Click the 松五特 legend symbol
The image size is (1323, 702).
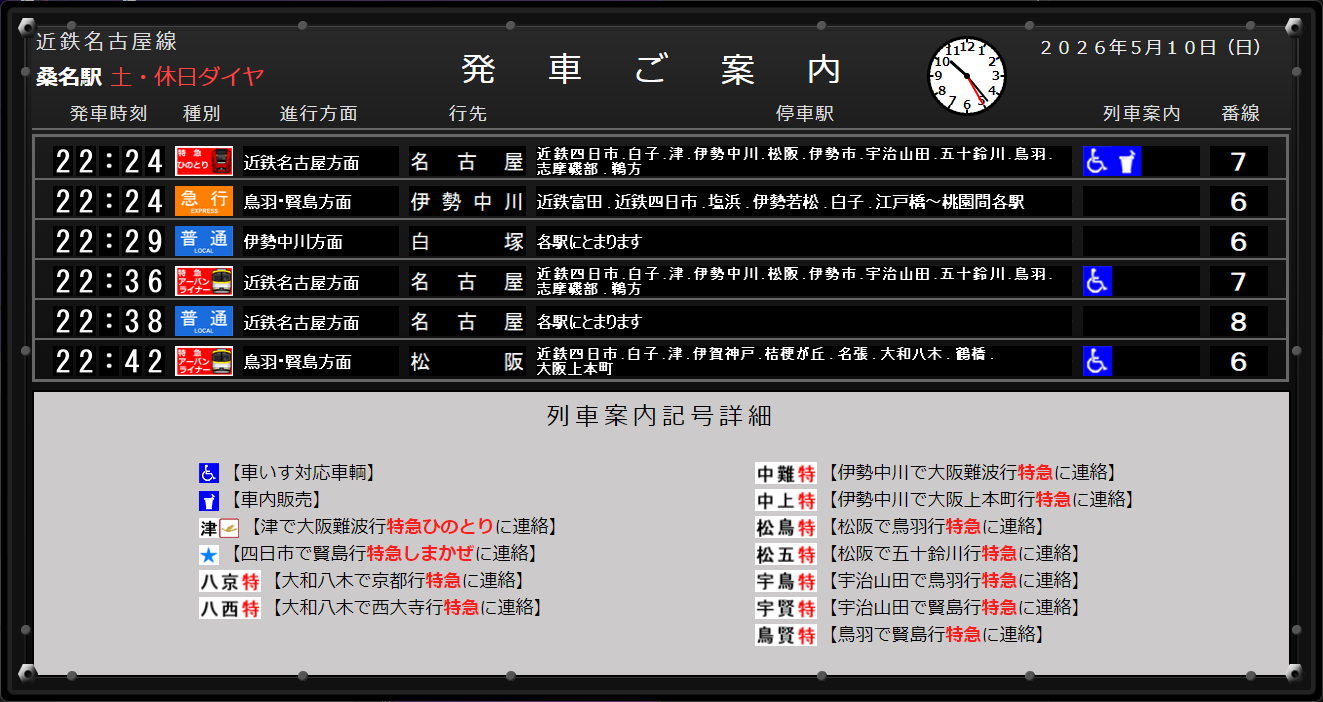pos(786,554)
